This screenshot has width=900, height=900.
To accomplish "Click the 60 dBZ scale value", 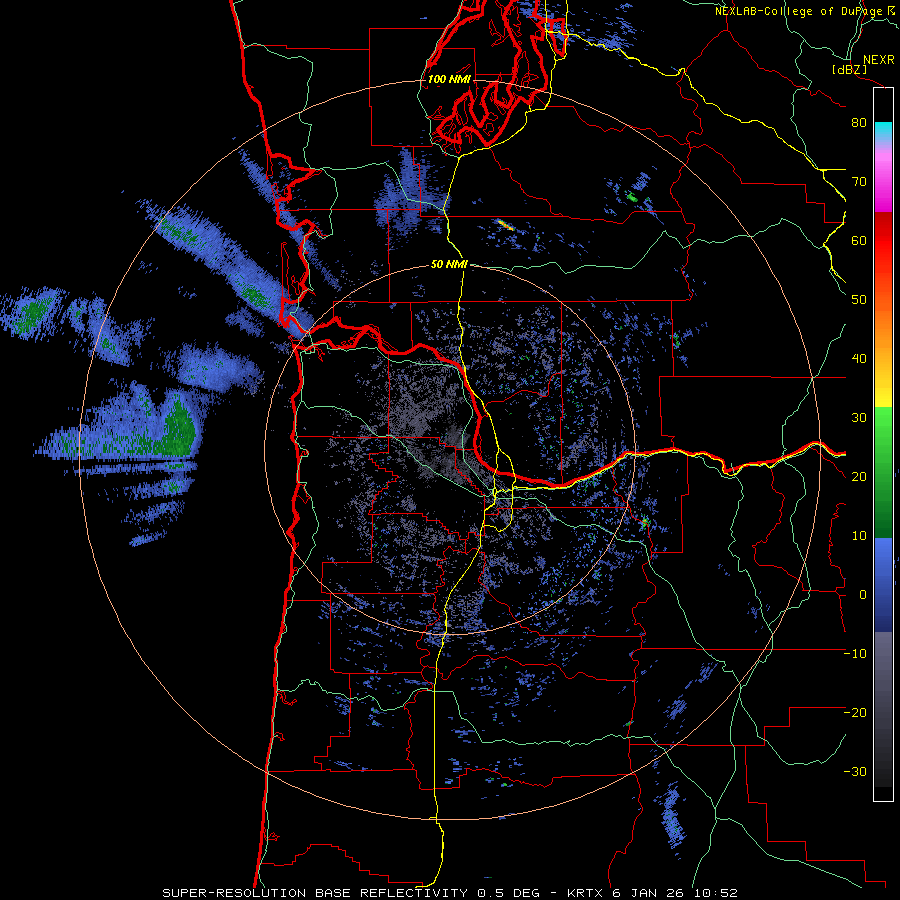I will pos(859,240).
